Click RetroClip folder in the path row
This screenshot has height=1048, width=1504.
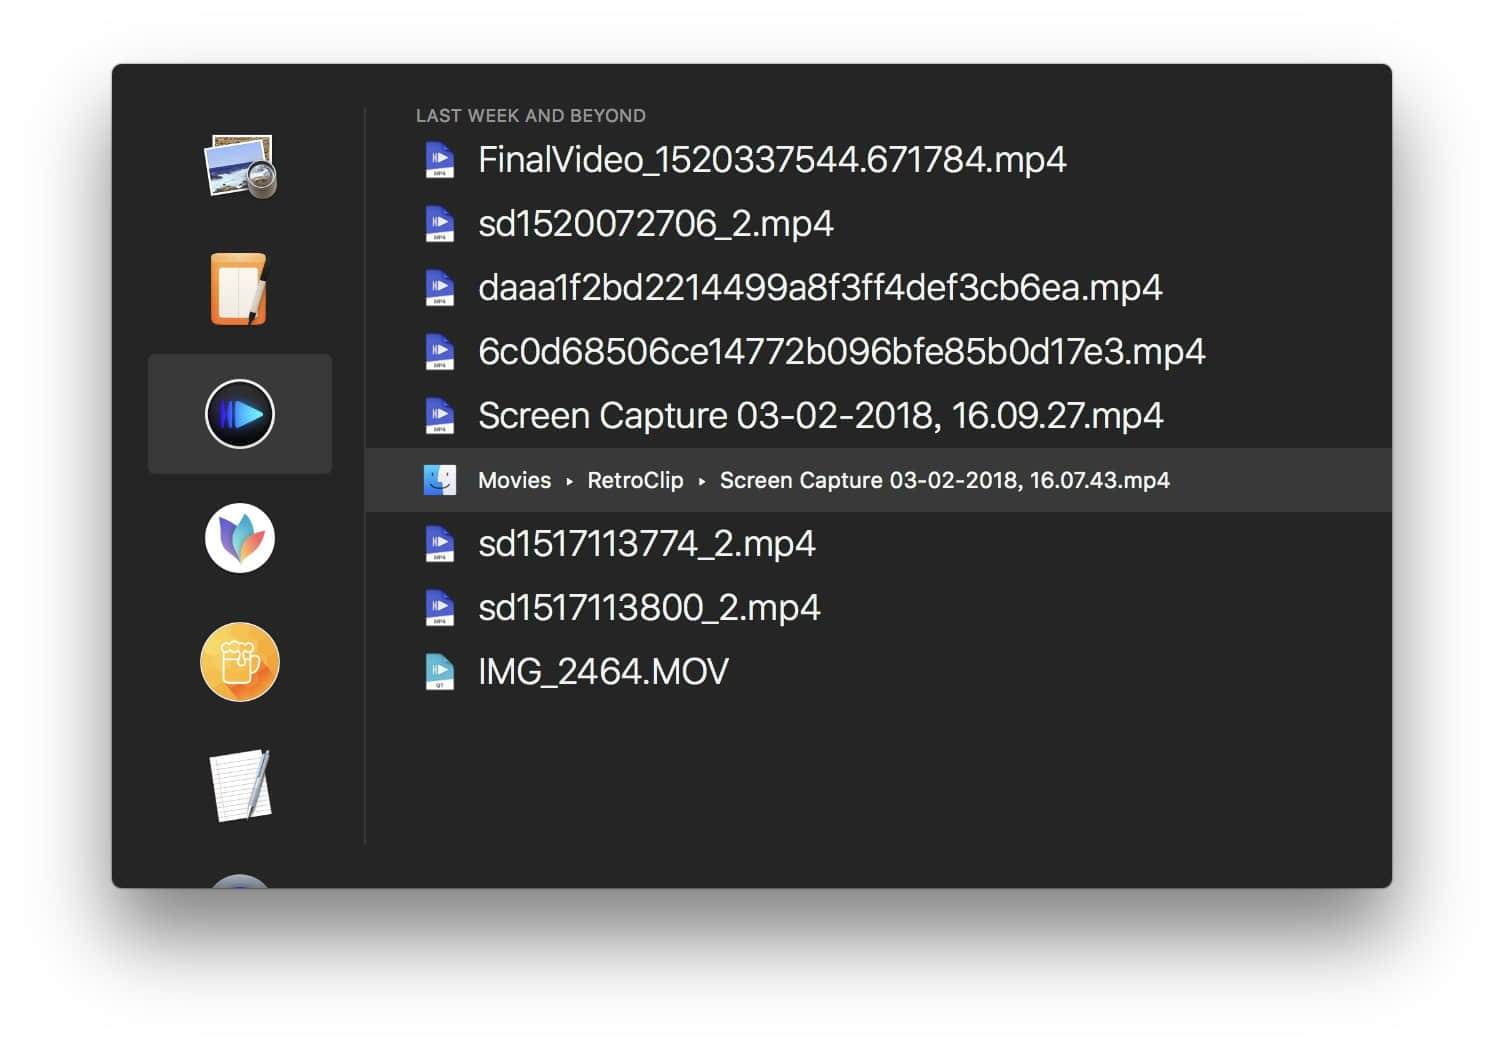click(635, 480)
